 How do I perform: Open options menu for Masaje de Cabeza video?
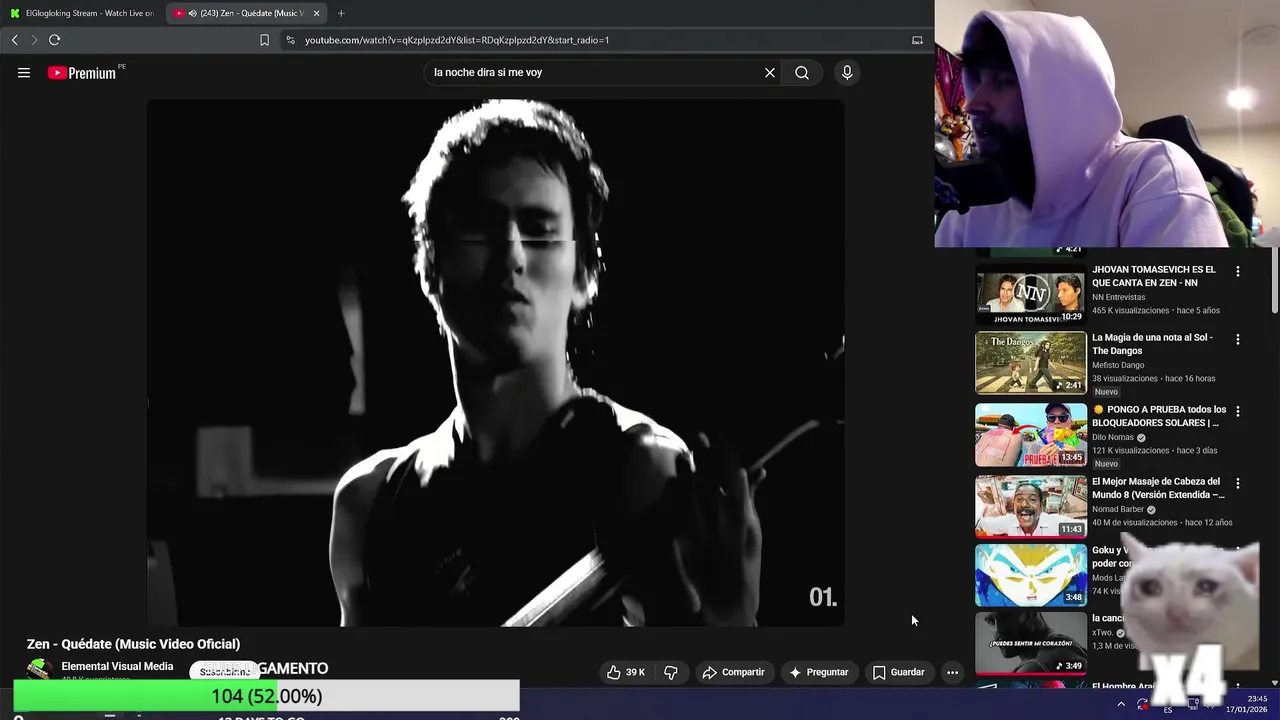(x=1238, y=483)
